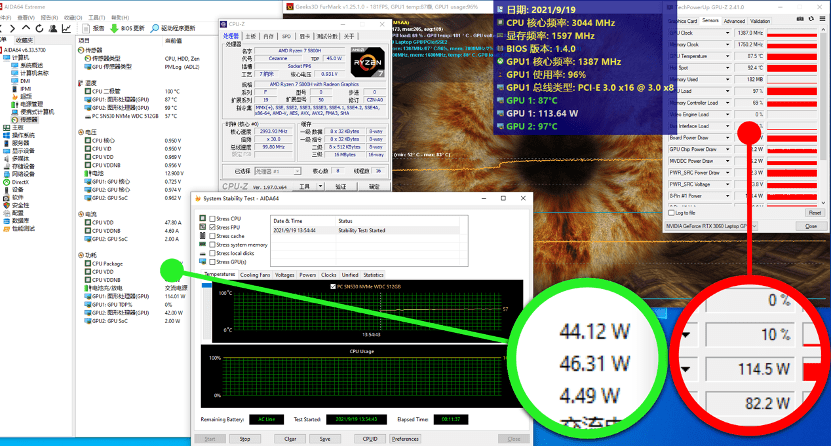832x446 pixels.
Task: Open Advanced tab in GPU-Z
Action: point(734,21)
